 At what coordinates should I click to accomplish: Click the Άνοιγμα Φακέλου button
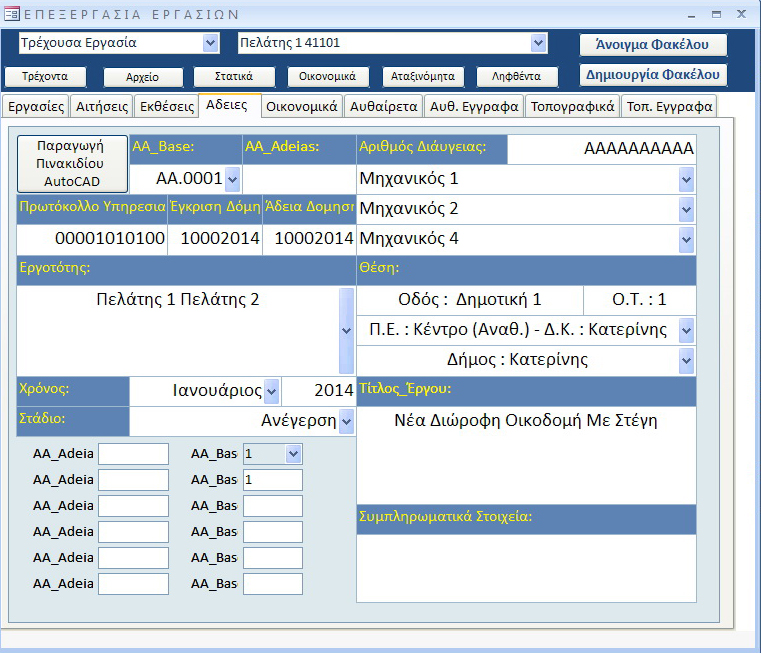coord(652,45)
